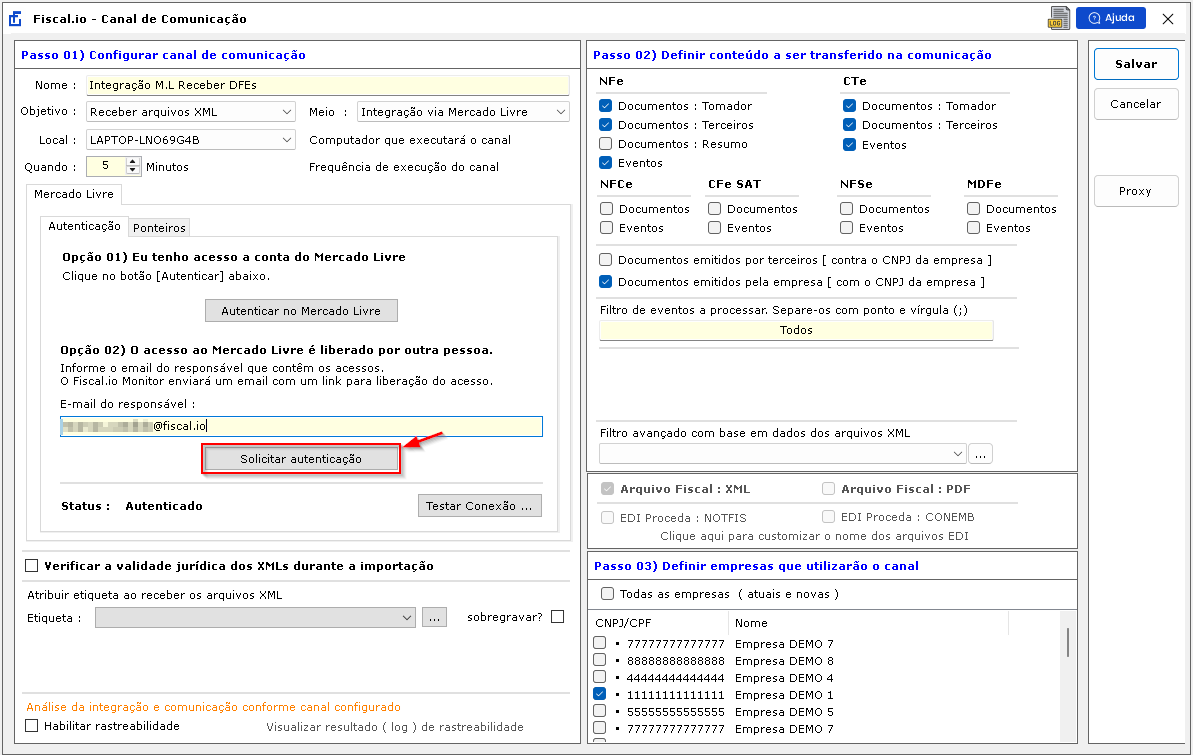Click ellipsis button beside advanced XML filter
The height and width of the screenshot is (755, 1193).
point(980,454)
